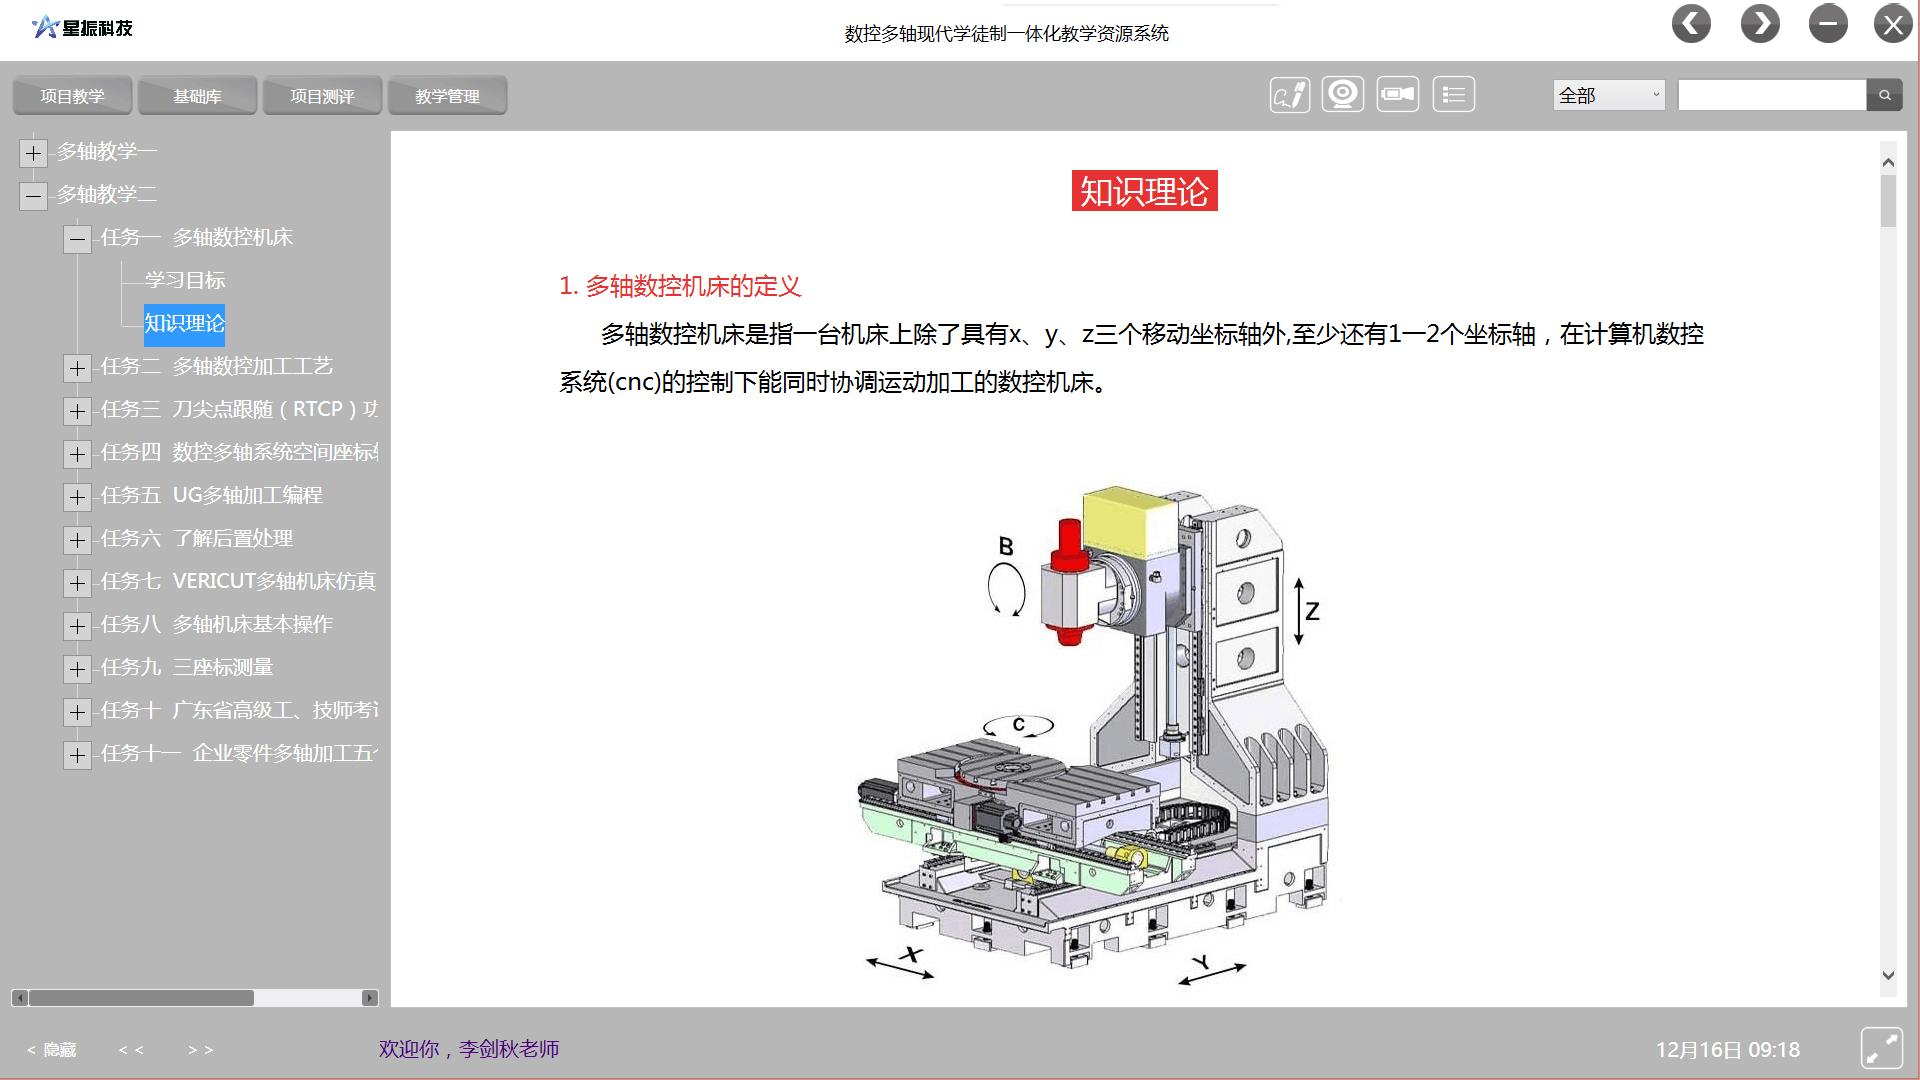Screen dimensions: 1920x1080
Task: Click the video camera recording icon
Action: pos(1397,95)
